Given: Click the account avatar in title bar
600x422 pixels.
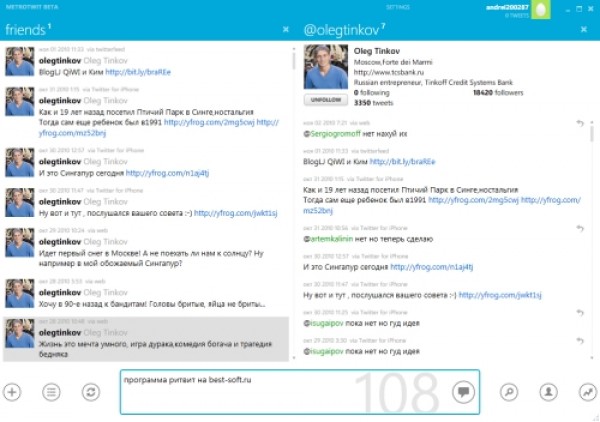Looking at the screenshot, I should pyautogui.click(x=540, y=10).
